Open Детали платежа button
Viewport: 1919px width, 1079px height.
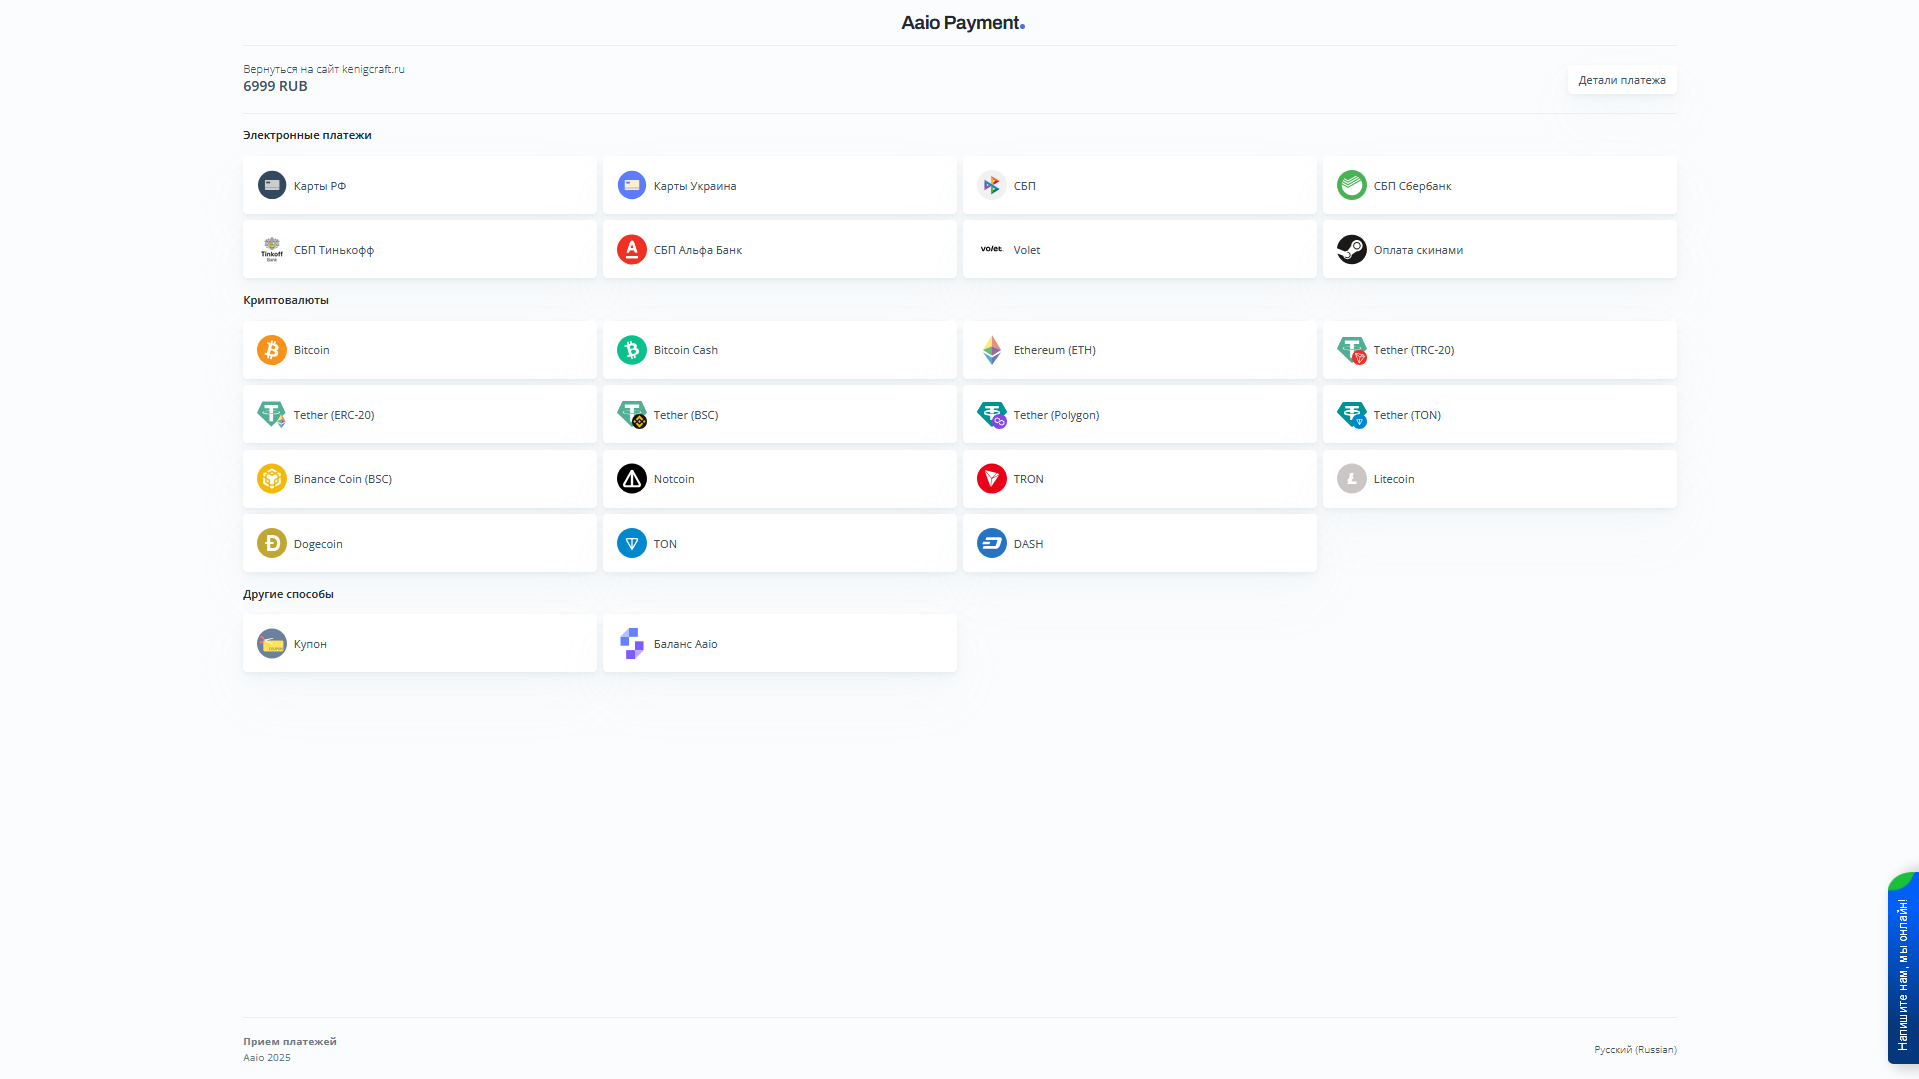[x=1622, y=80]
